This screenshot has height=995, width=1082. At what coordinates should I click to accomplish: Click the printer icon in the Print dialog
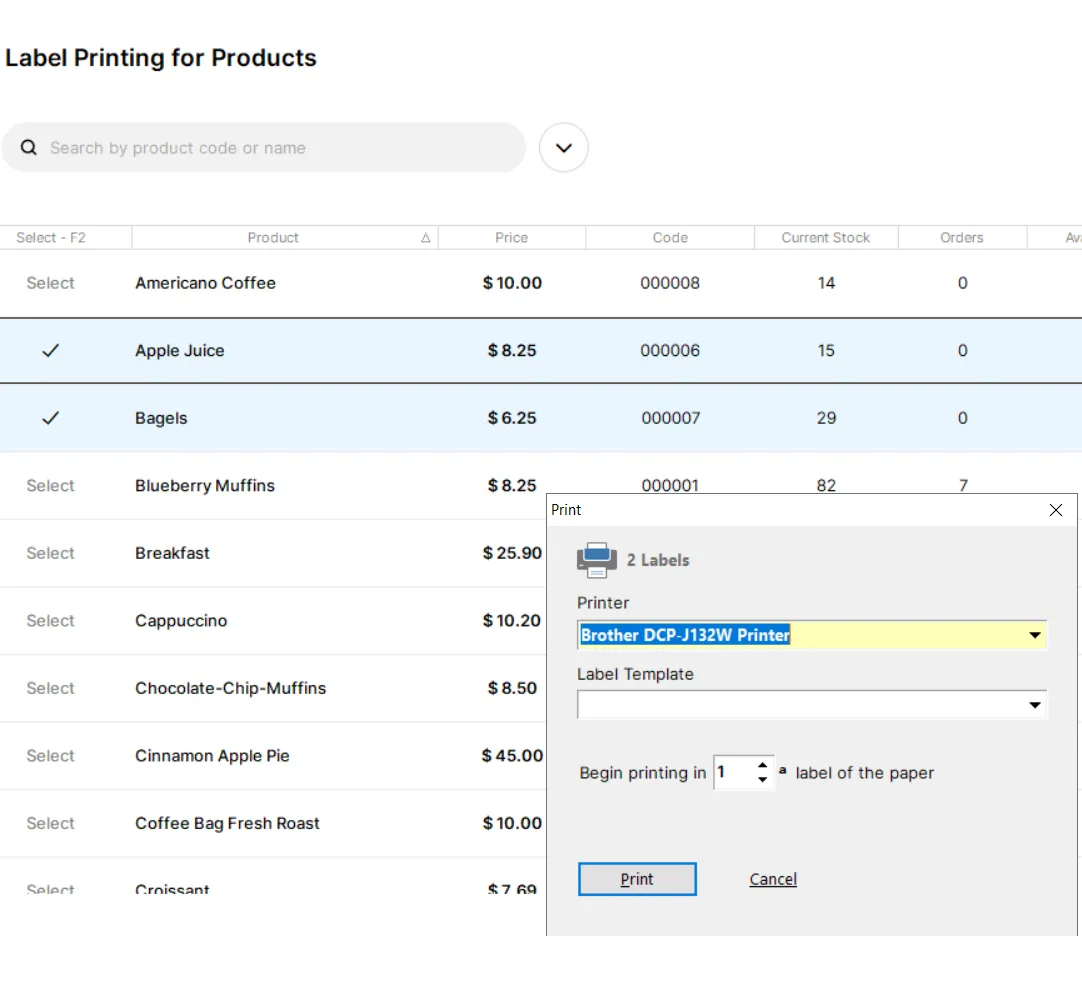[x=595, y=560]
